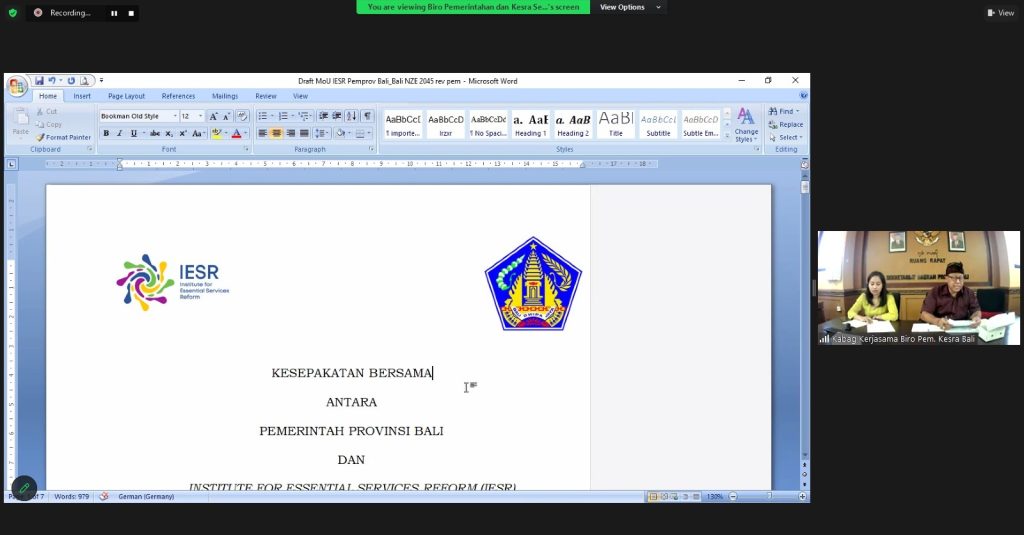This screenshot has height=535, width=1024.
Task: Toggle italic formatting
Action: click(x=120, y=133)
